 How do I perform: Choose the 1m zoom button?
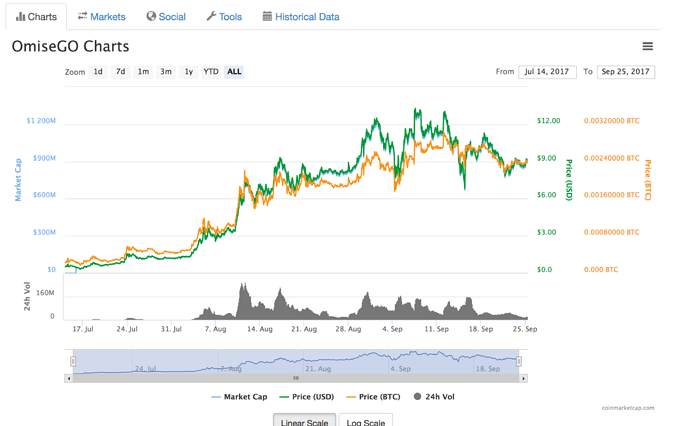[x=143, y=72]
